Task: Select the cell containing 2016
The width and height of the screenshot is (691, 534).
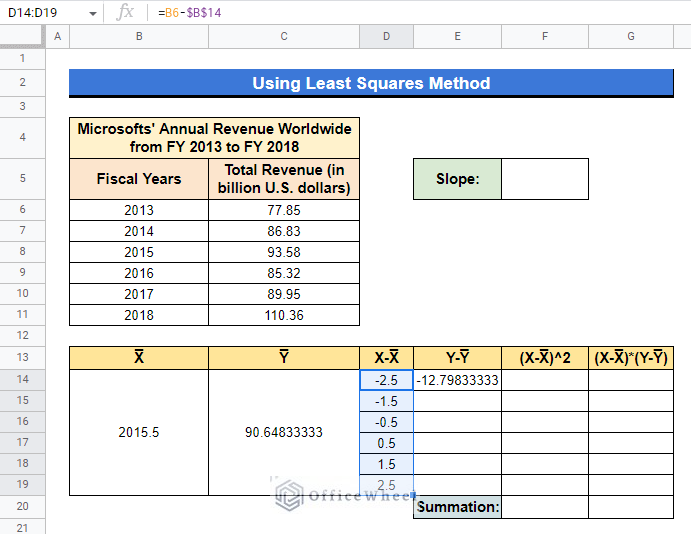Action: click(x=139, y=273)
